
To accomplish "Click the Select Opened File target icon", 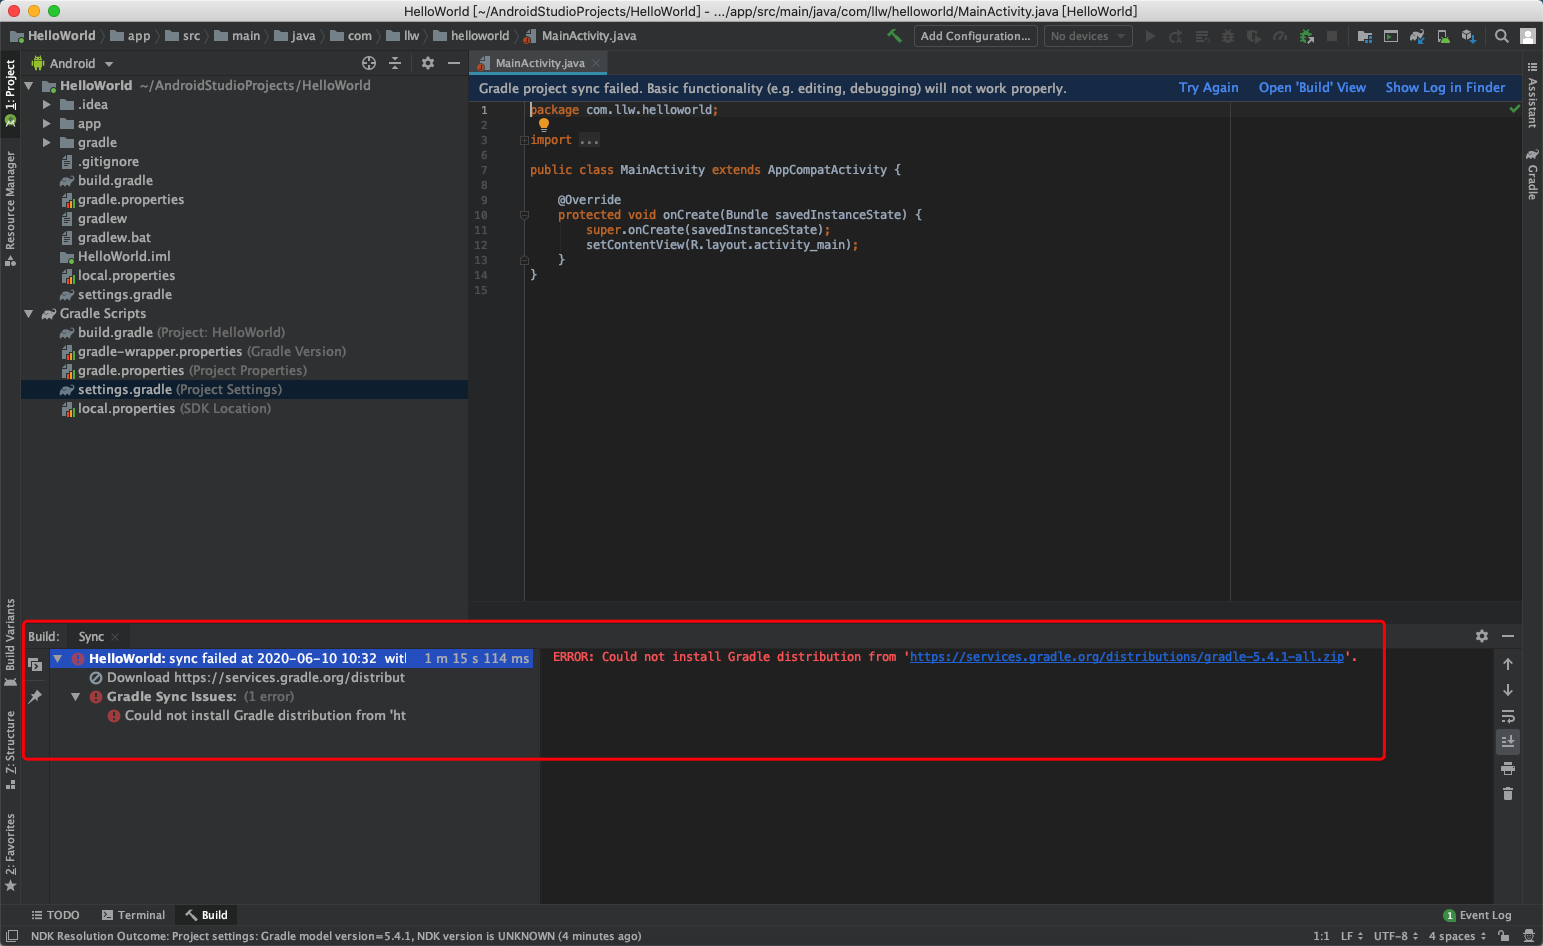I will click(369, 63).
